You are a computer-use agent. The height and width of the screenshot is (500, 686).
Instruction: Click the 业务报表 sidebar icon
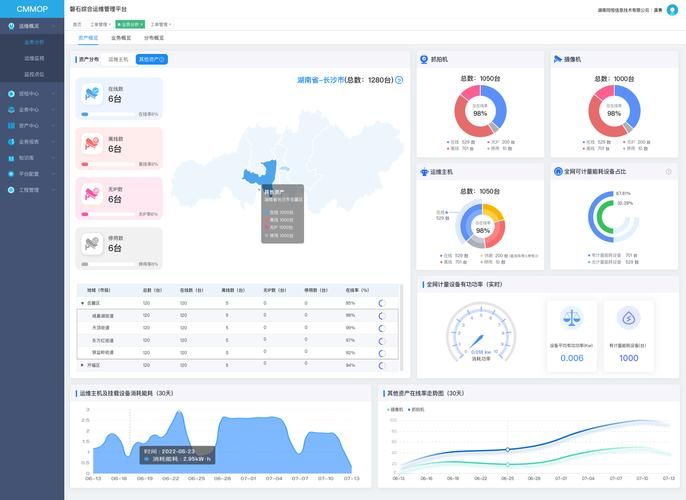11,142
